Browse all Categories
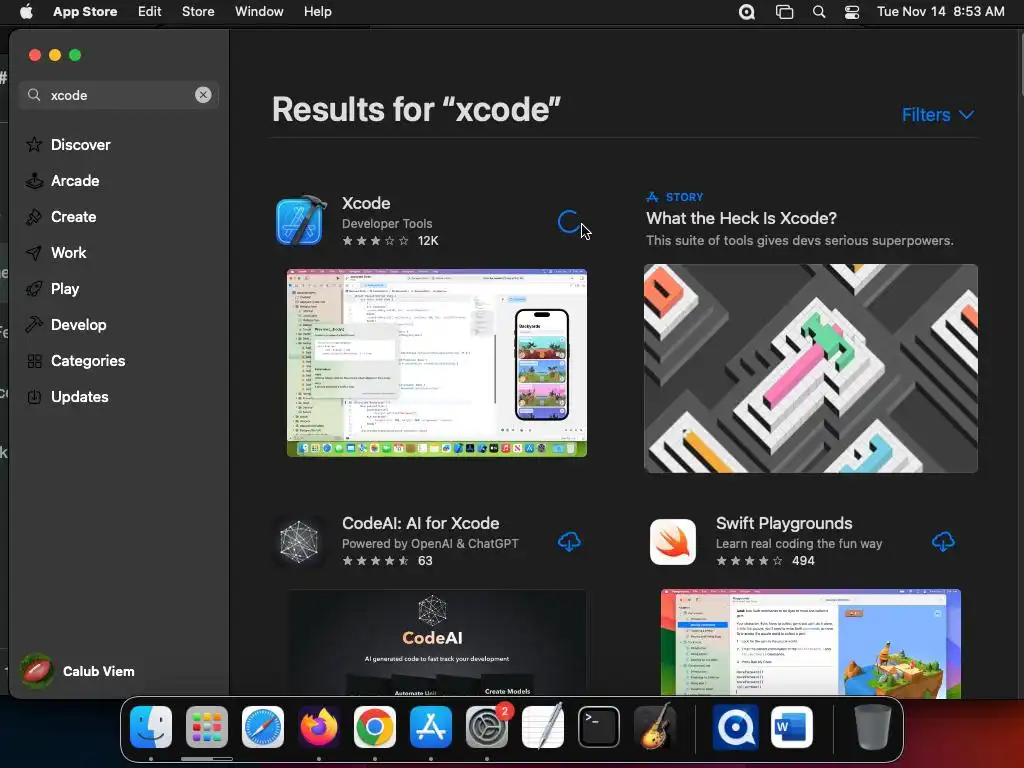Screen dimensions: 1024x768 [x=75, y=360]
